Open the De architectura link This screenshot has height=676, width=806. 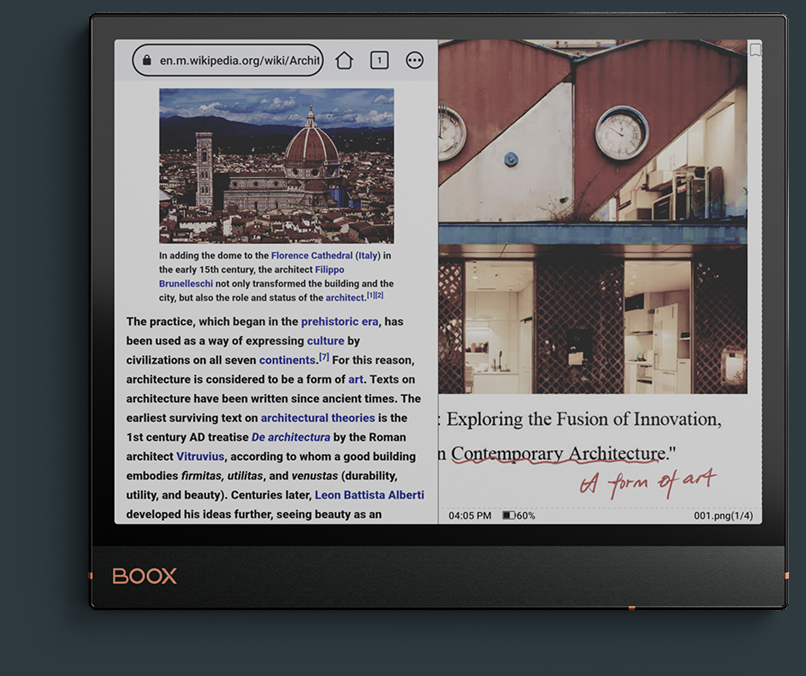(x=290, y=437)
